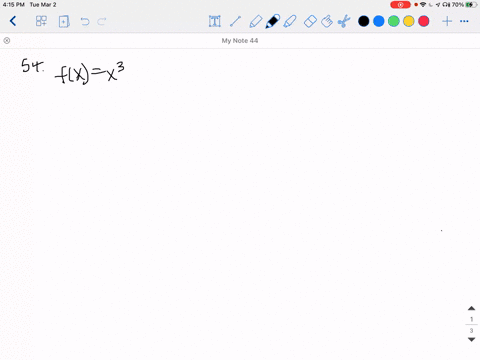Choose the yellow ink color
480x360 pixels.
pyautogui.click(x=409, y=21)
